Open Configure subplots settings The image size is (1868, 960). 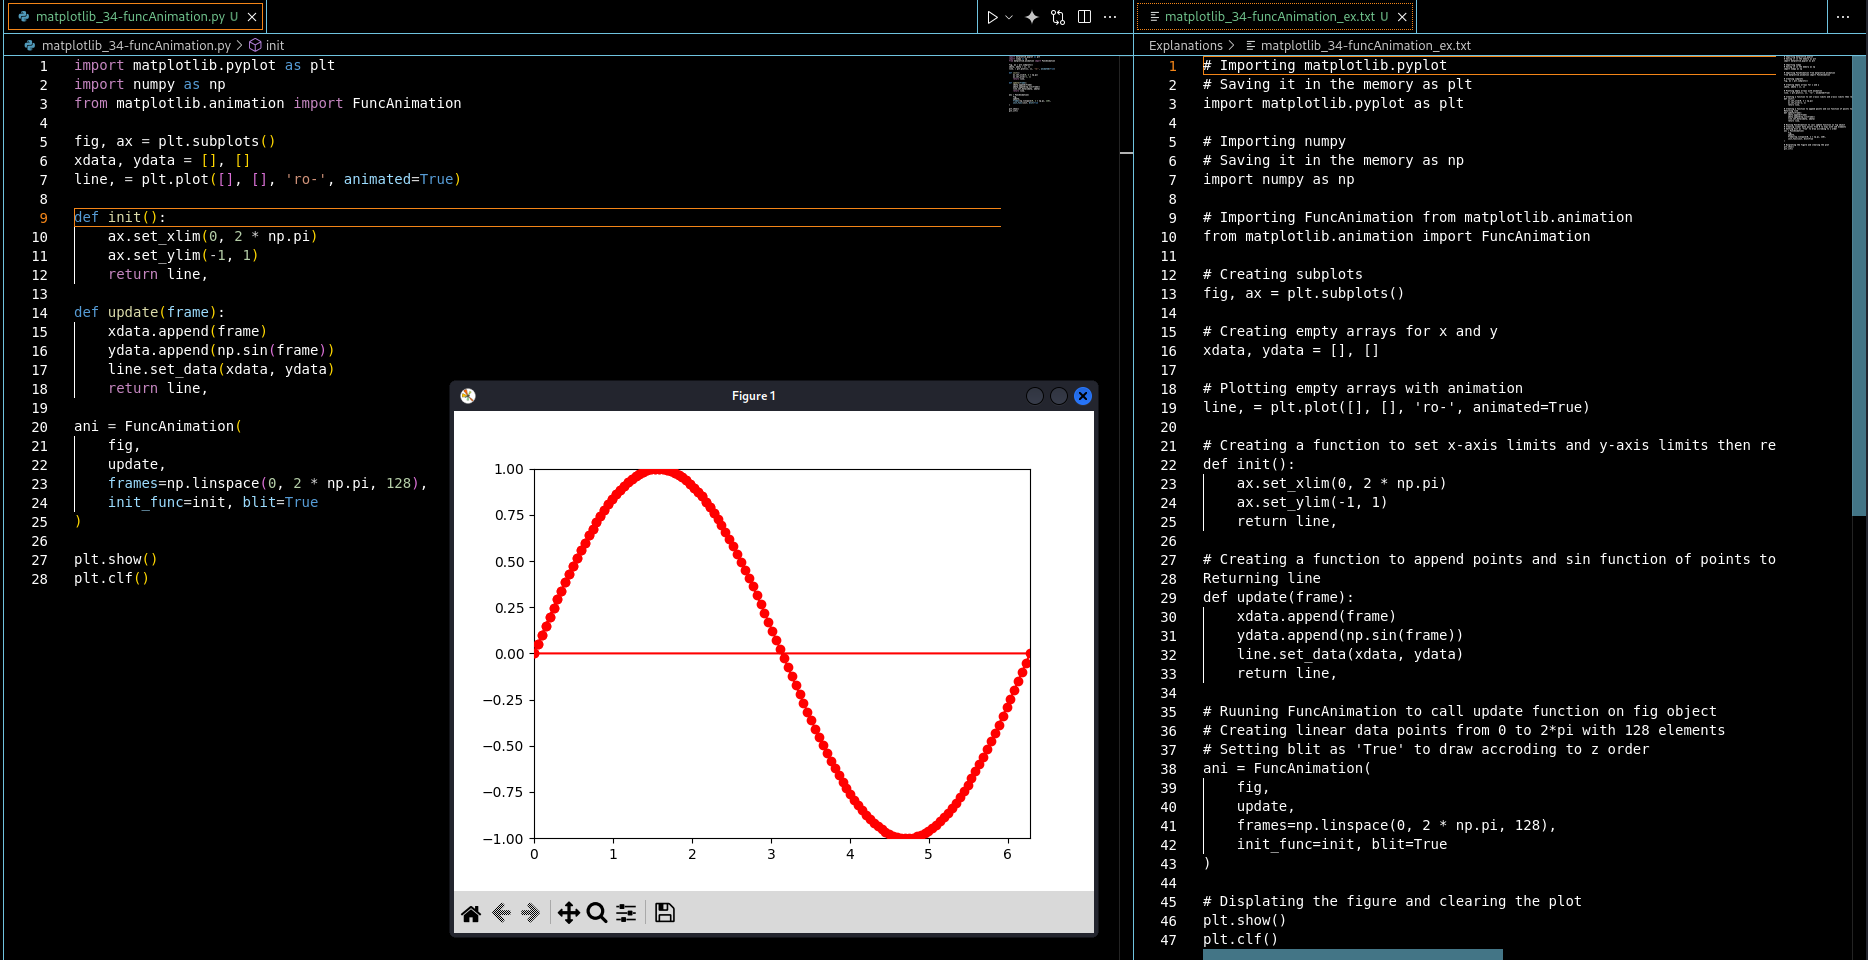click(x=626, y=913)
